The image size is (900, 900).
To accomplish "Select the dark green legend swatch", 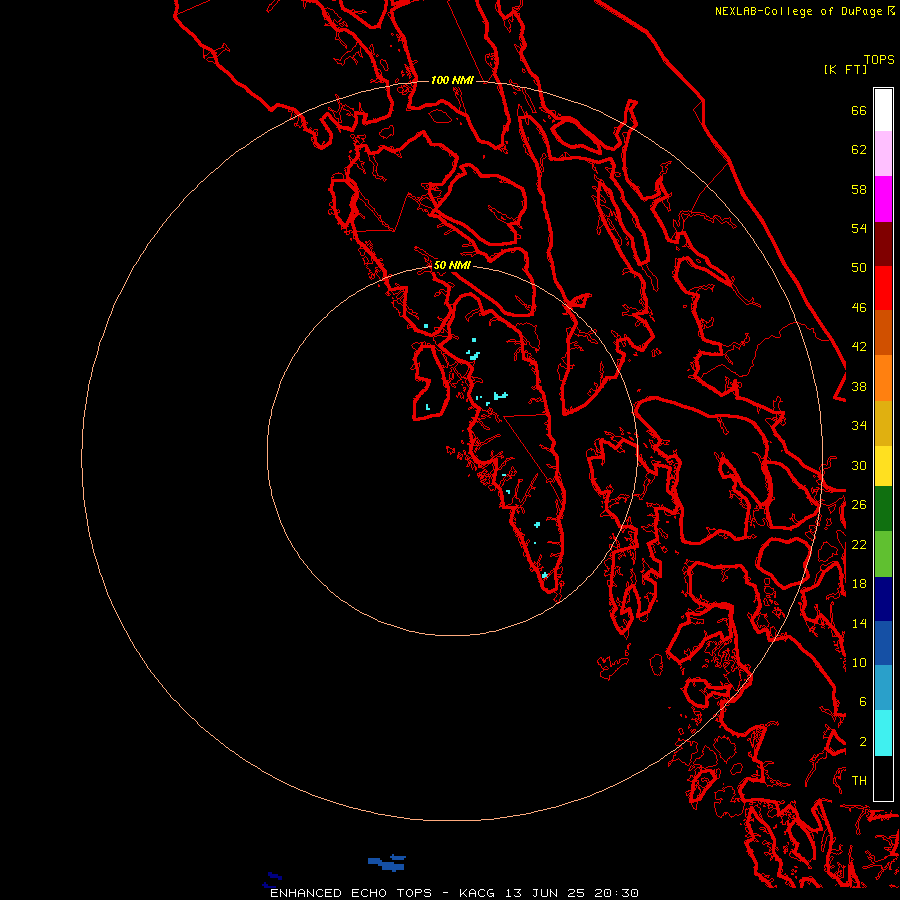I will coord(883,509).
